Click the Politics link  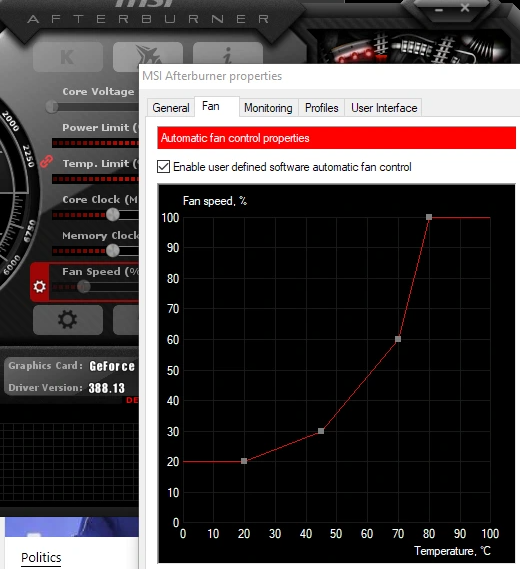[x=41, y=557]
